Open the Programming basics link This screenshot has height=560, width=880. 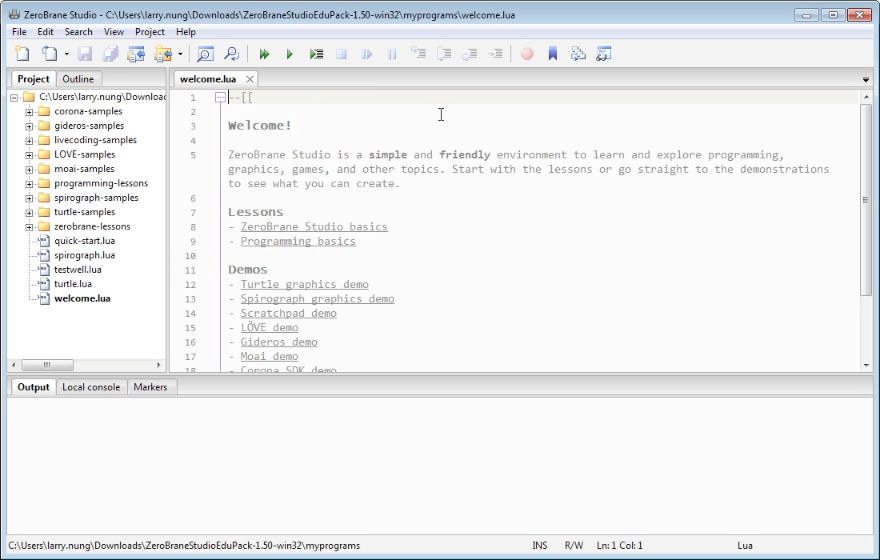[298, 241]
